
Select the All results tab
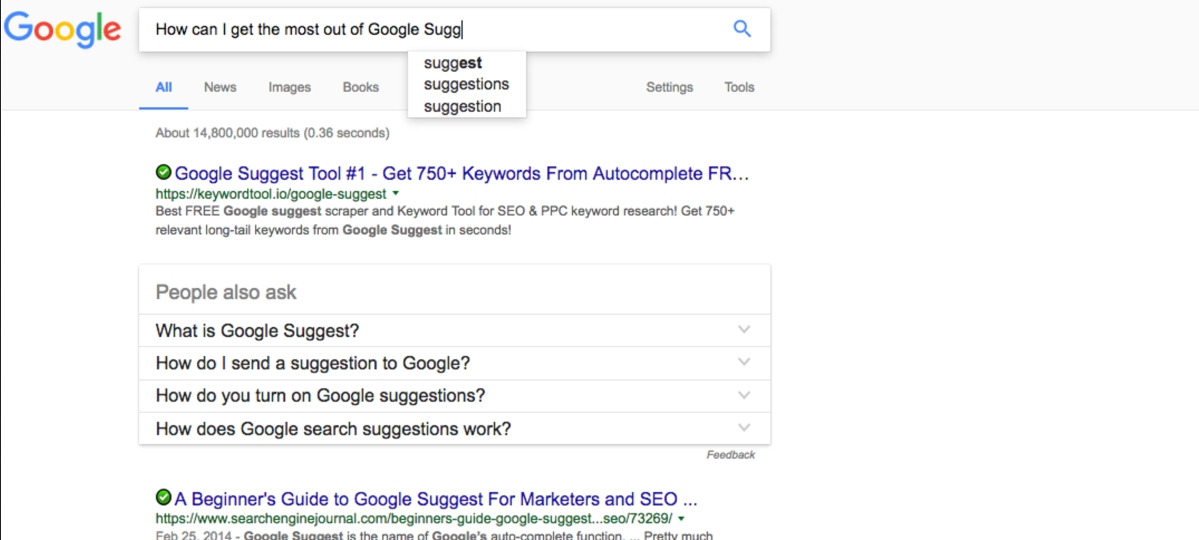(163, 87)
